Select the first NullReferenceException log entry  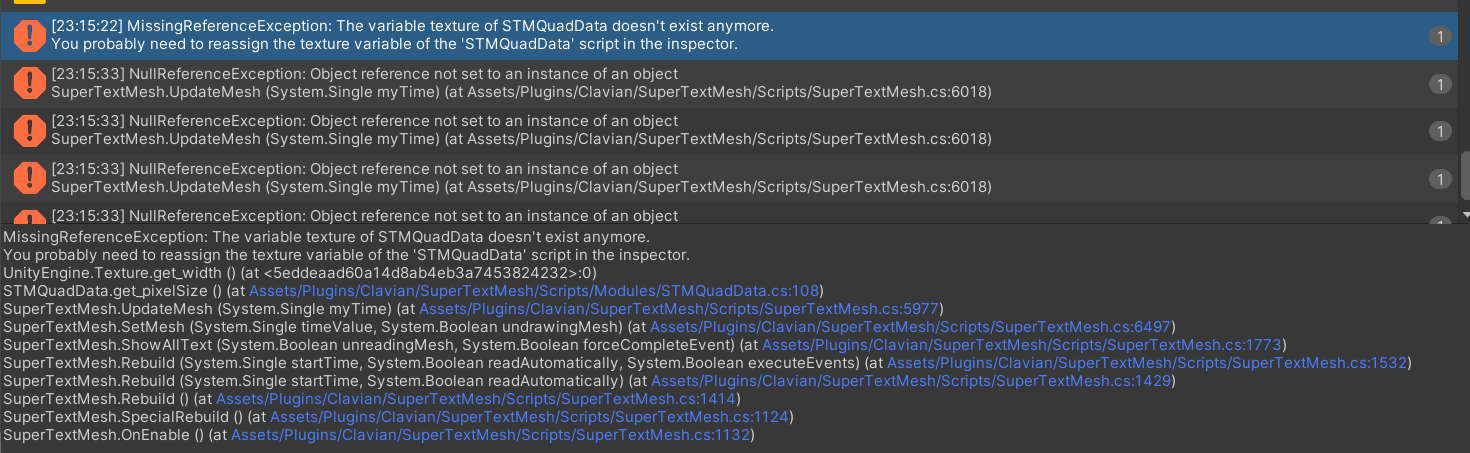click(x=729, y=84)
